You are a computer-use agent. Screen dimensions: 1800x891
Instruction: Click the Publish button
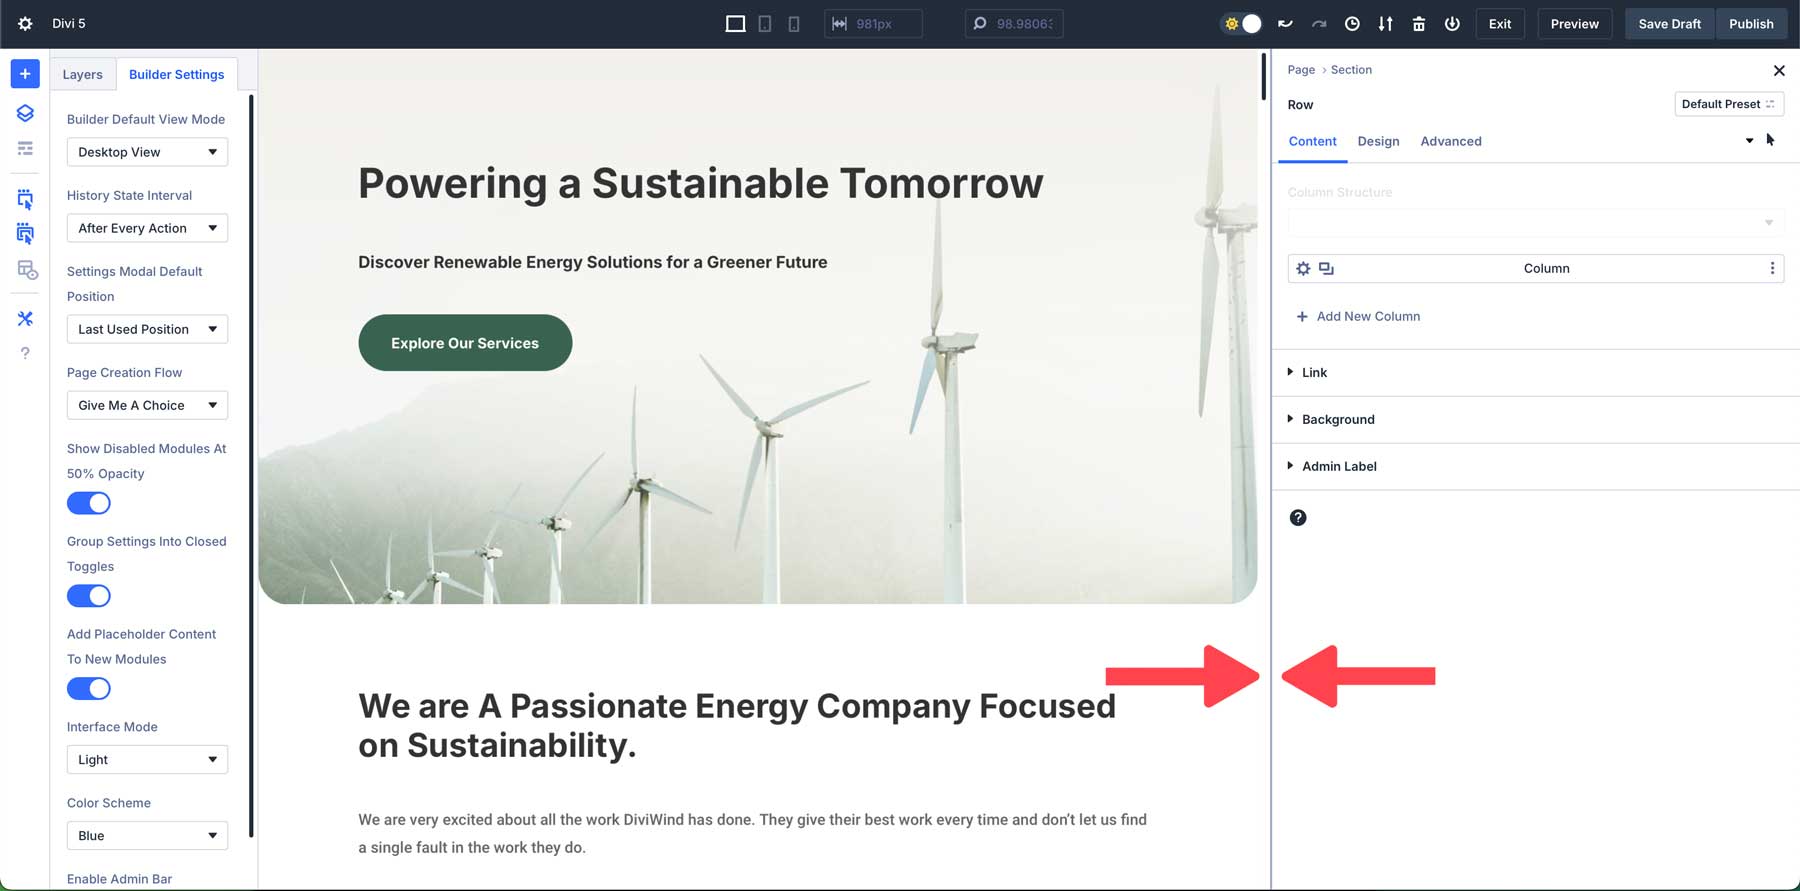tap(1751, 24)
